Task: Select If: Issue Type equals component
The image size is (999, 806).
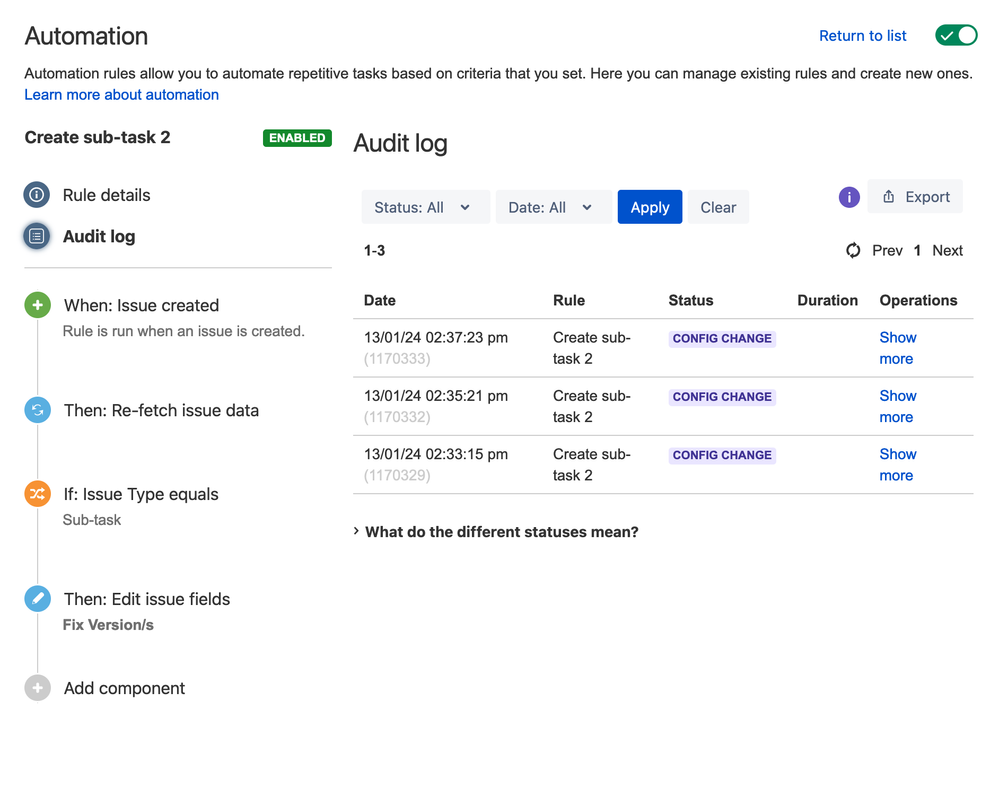Action: click(x=141, y=494)
